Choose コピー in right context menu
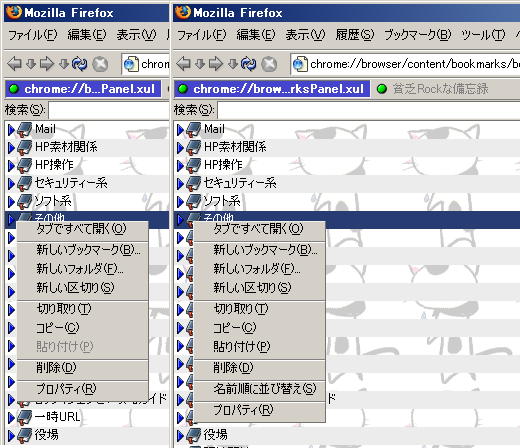 pos(259,328)
